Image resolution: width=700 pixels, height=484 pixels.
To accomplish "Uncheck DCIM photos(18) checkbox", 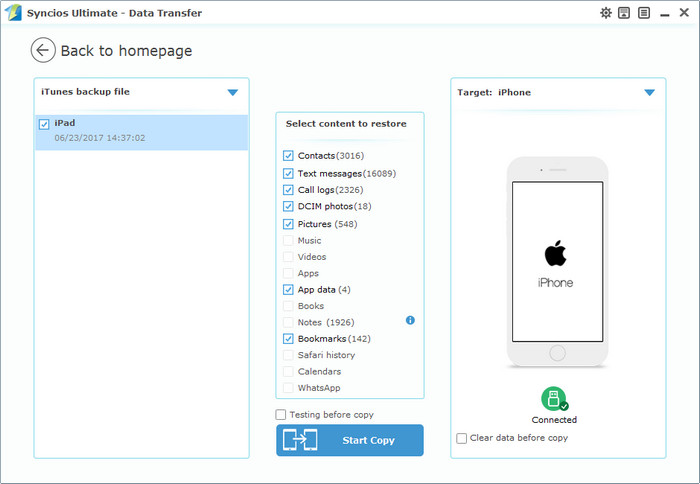I will [x=288, y=206].
